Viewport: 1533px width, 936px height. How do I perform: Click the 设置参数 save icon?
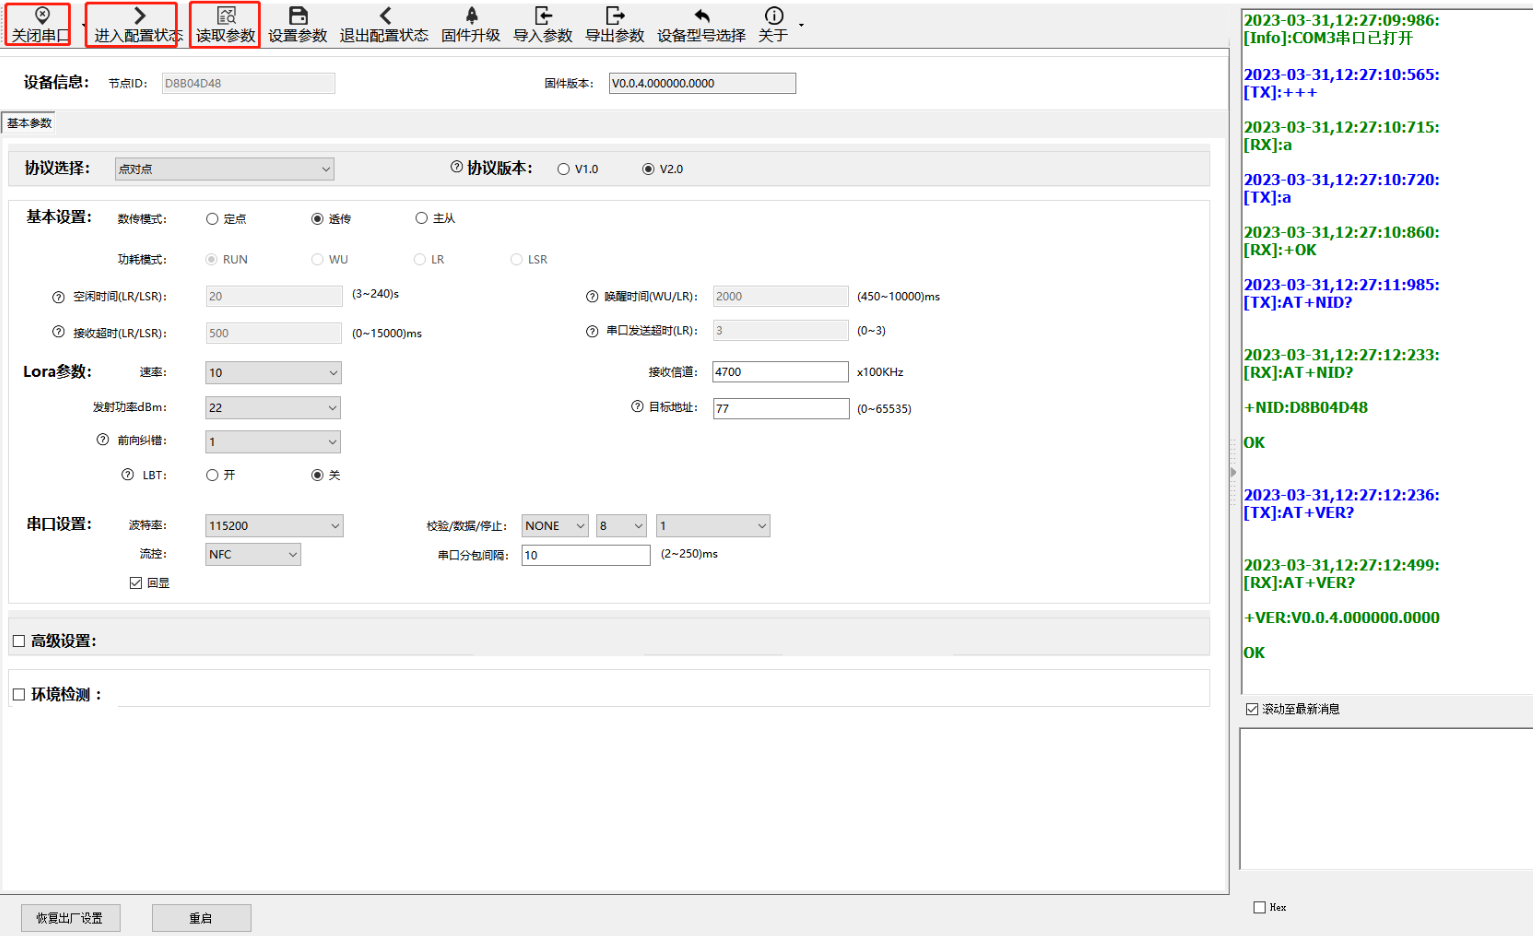pyautogui.click(x=298, y=16)
